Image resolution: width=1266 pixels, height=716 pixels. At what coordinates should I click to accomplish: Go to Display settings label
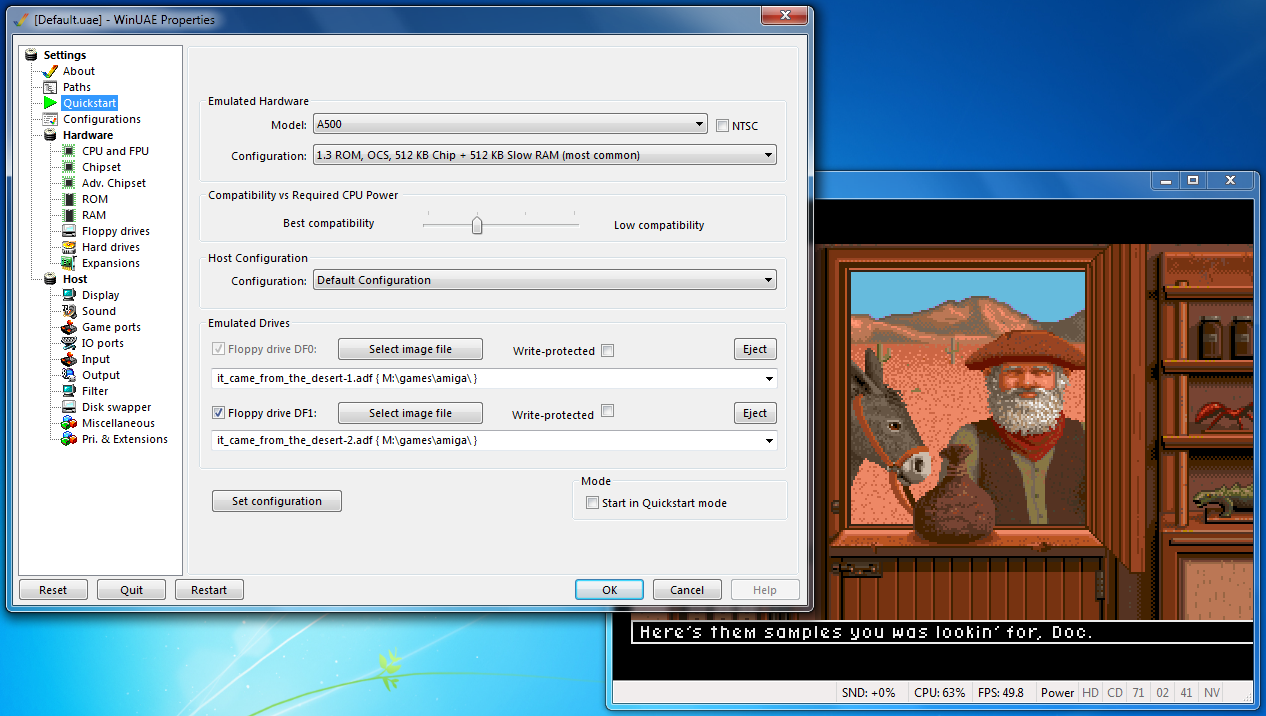100,295
